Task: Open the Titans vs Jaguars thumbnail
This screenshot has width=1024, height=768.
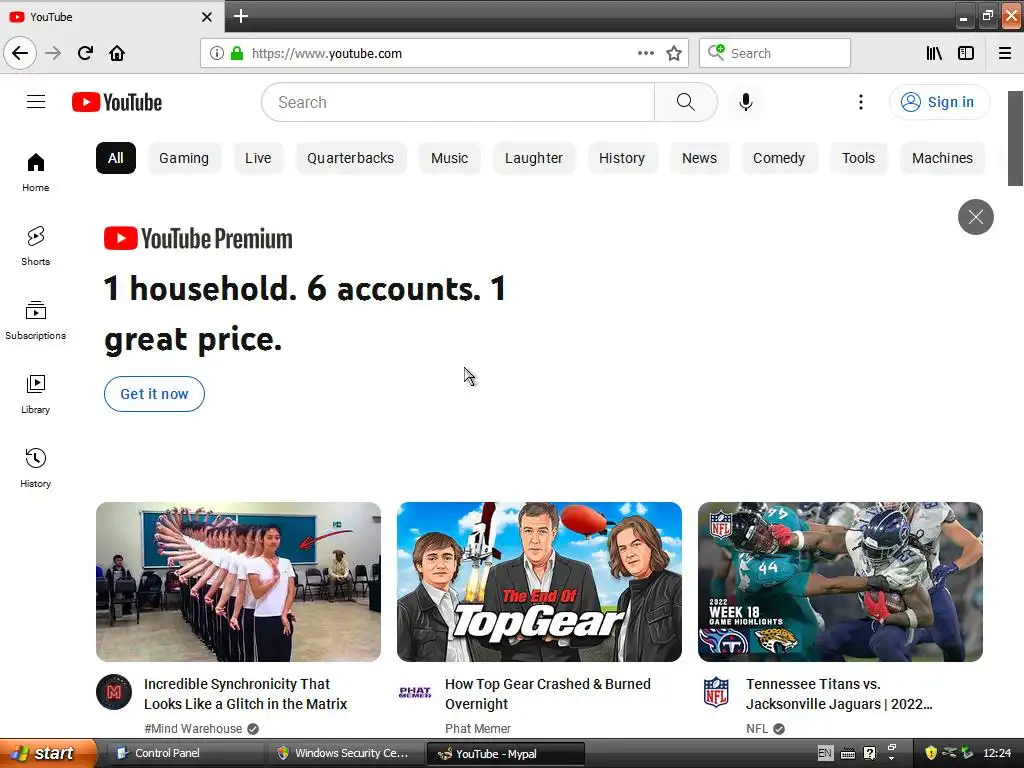Action: [x=840, y=582]
